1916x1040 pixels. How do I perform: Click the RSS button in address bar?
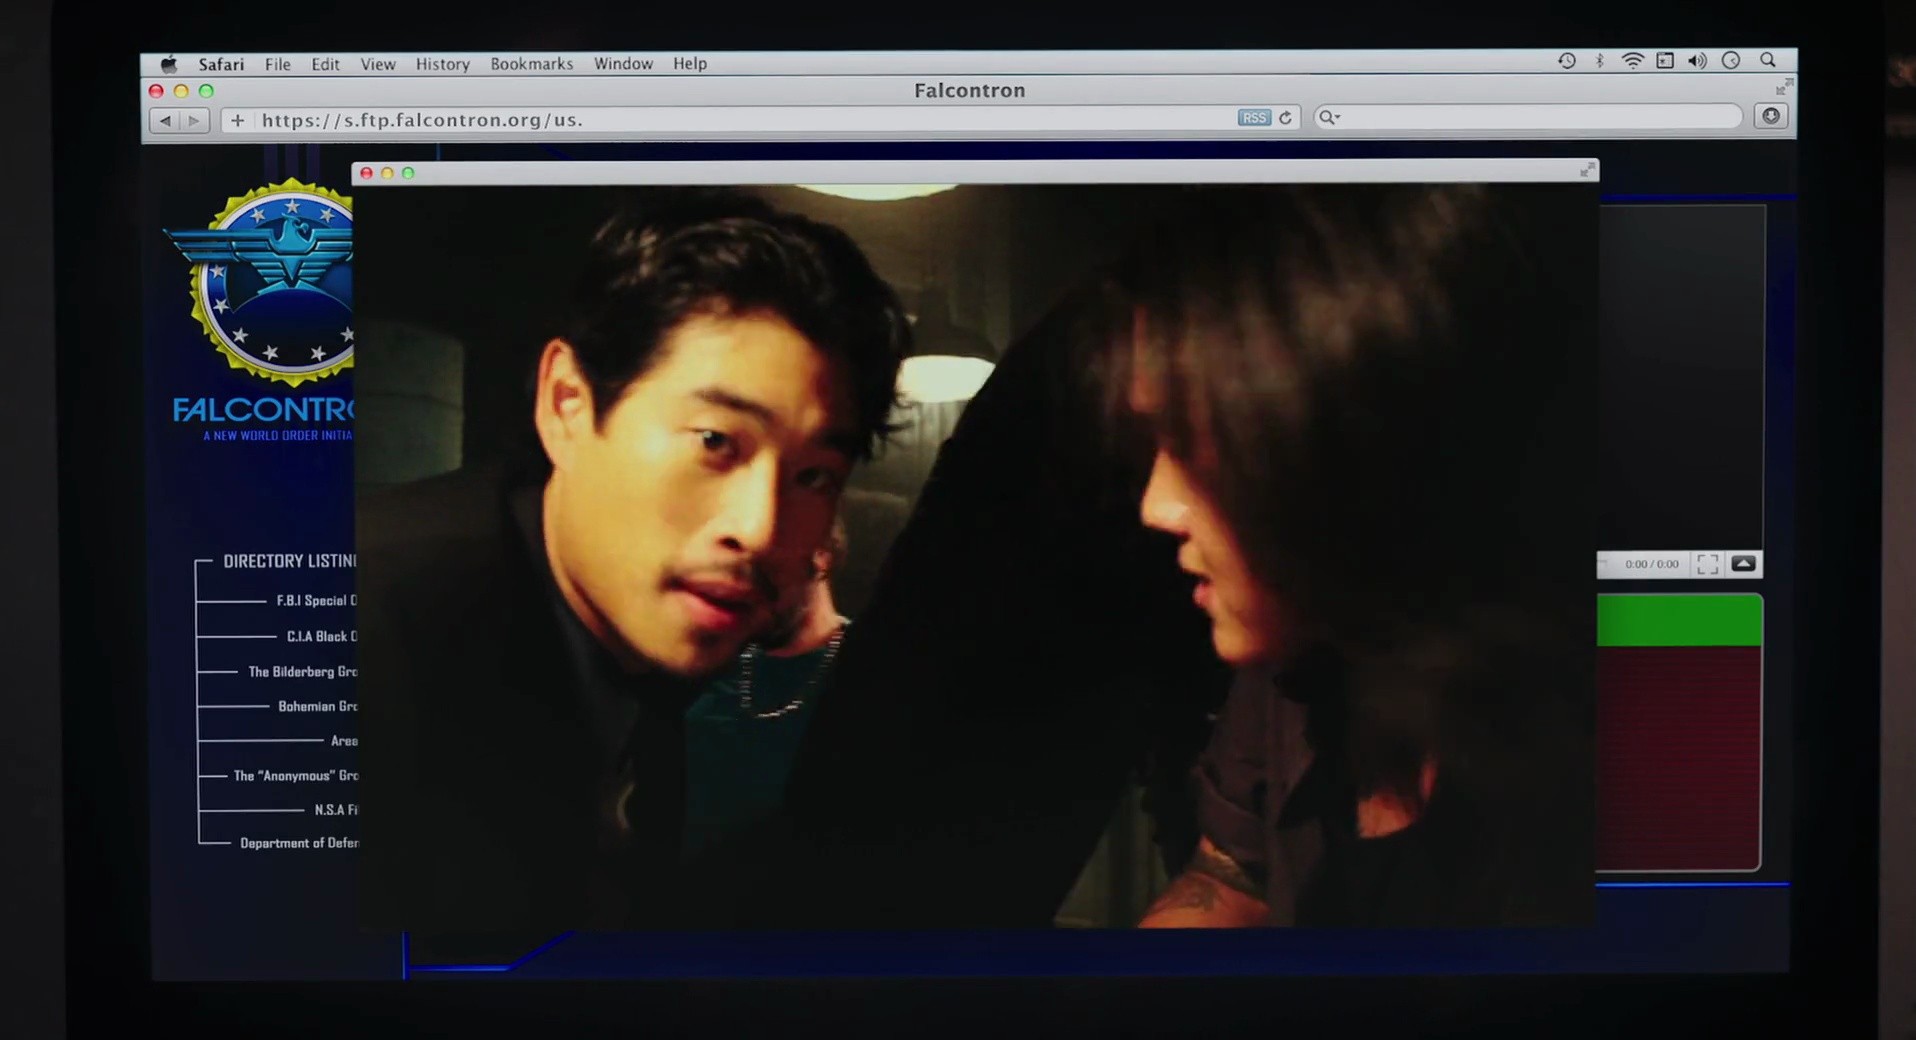1254,118
